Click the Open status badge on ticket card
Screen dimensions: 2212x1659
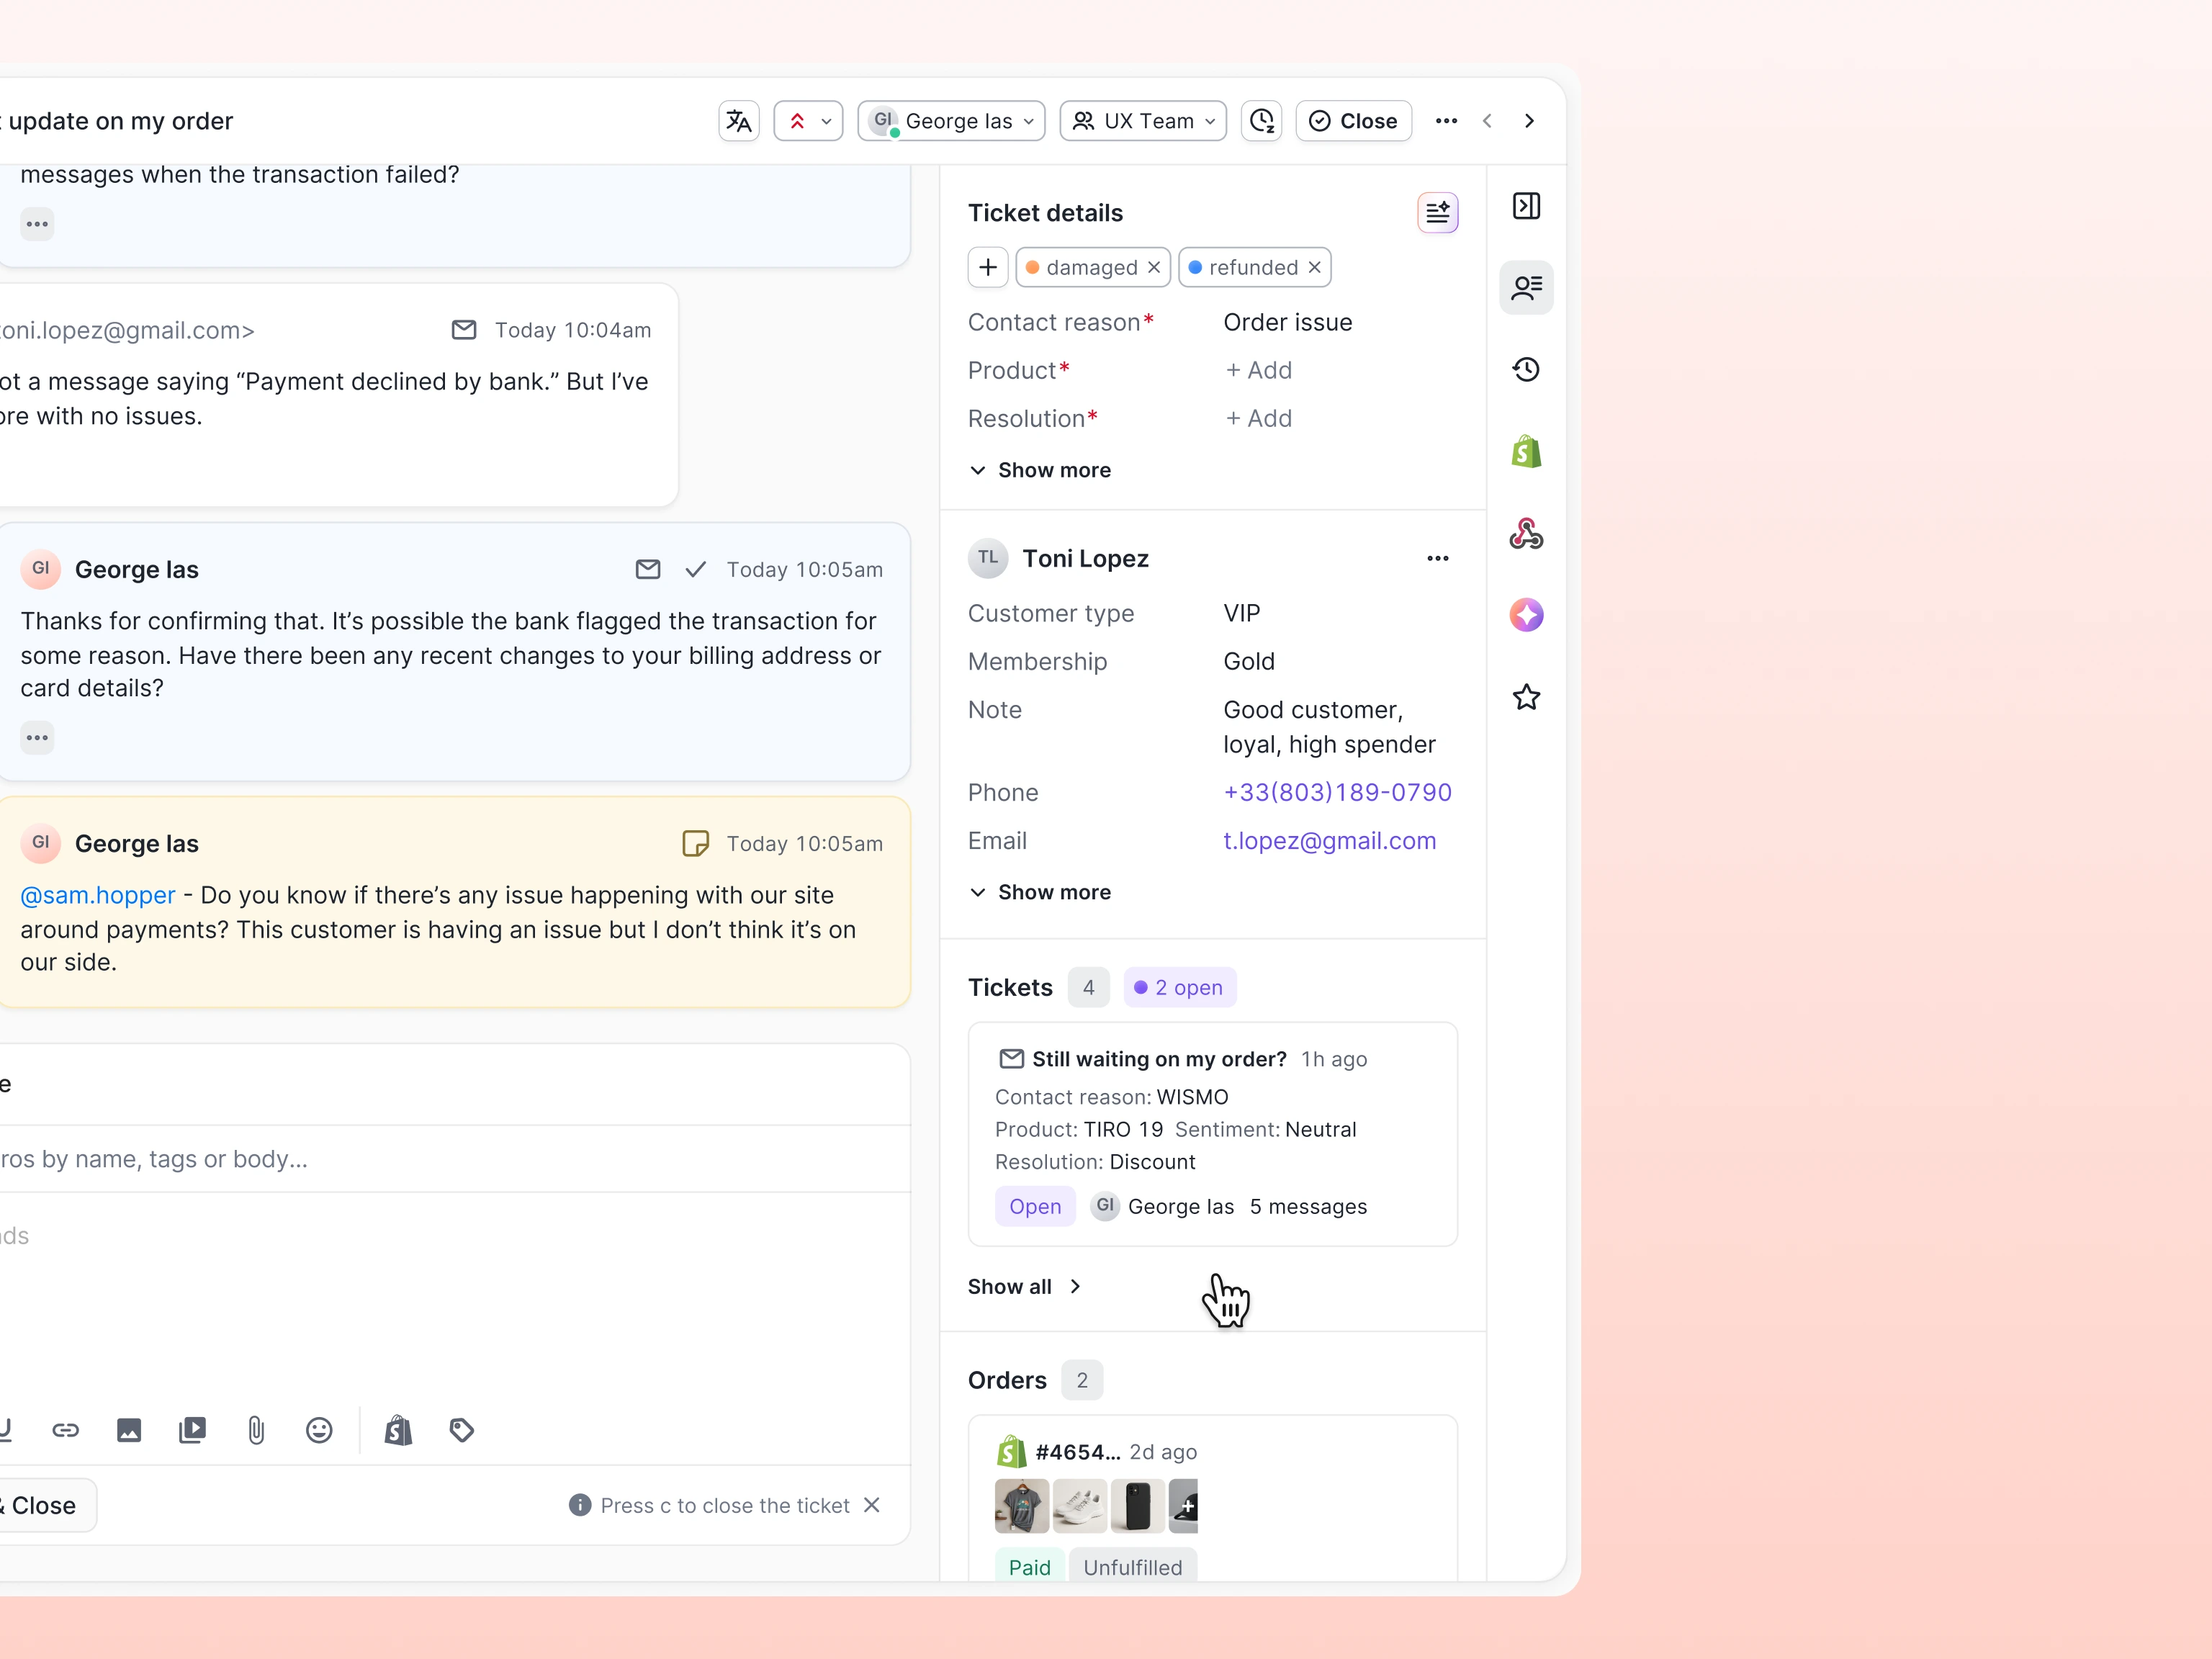(1035, 1207)
